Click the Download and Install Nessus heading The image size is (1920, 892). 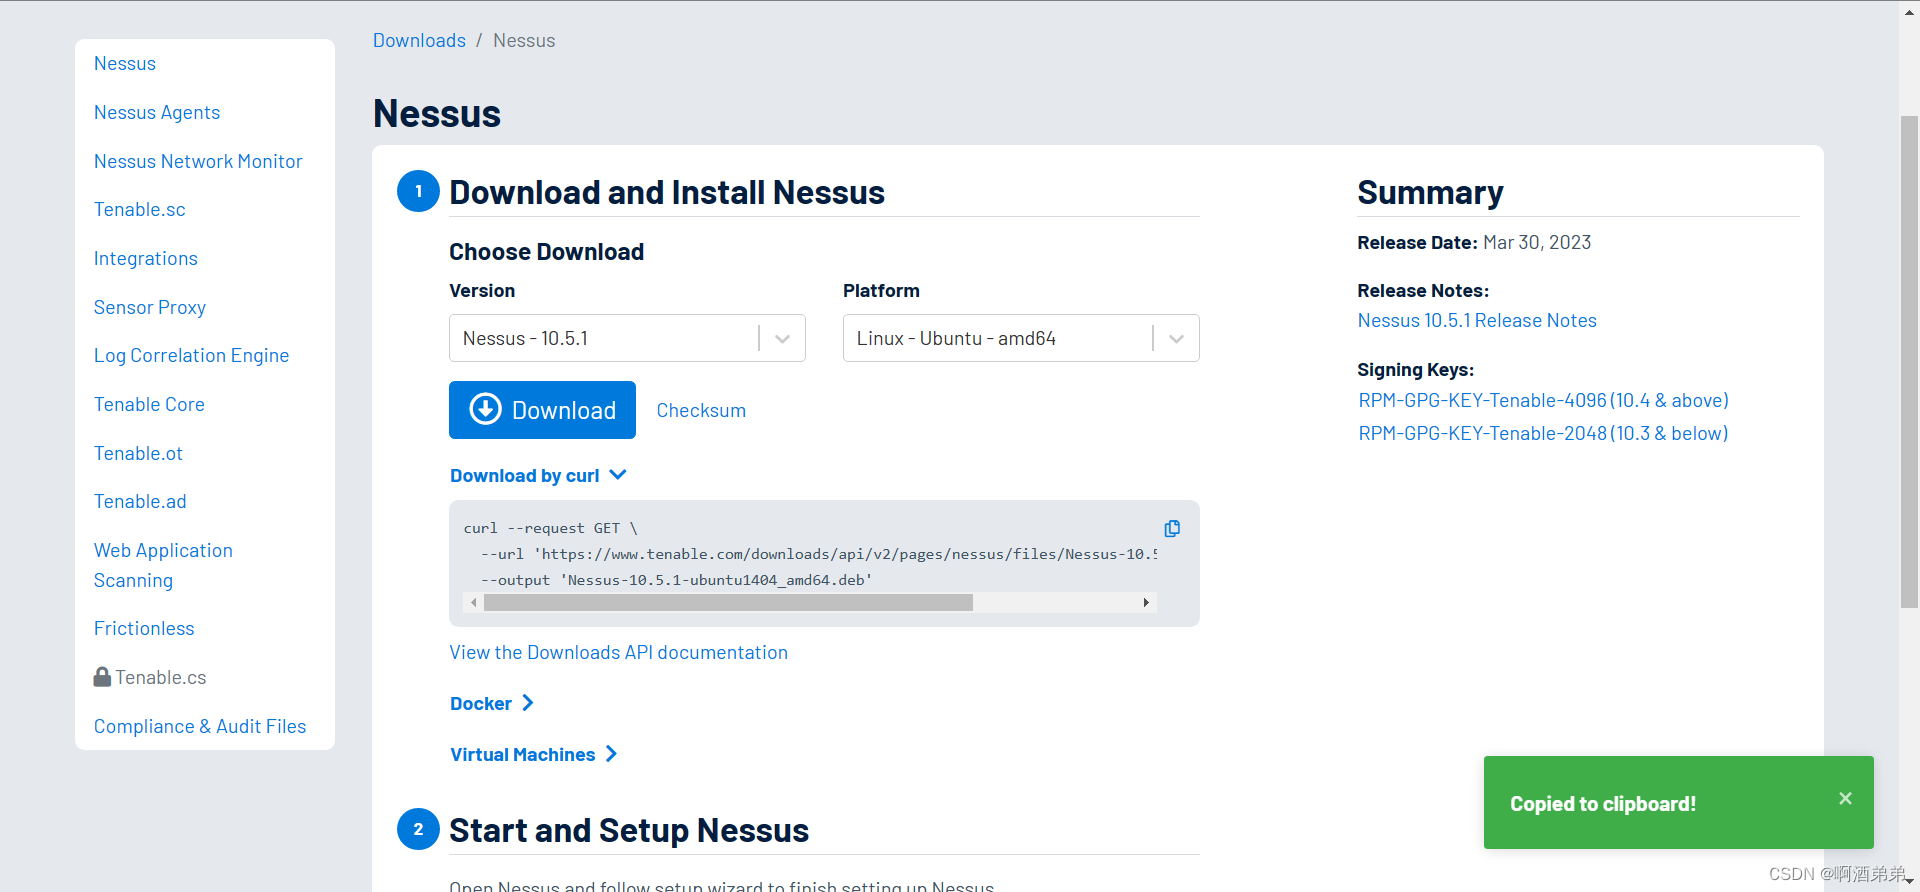click(667, 192)
